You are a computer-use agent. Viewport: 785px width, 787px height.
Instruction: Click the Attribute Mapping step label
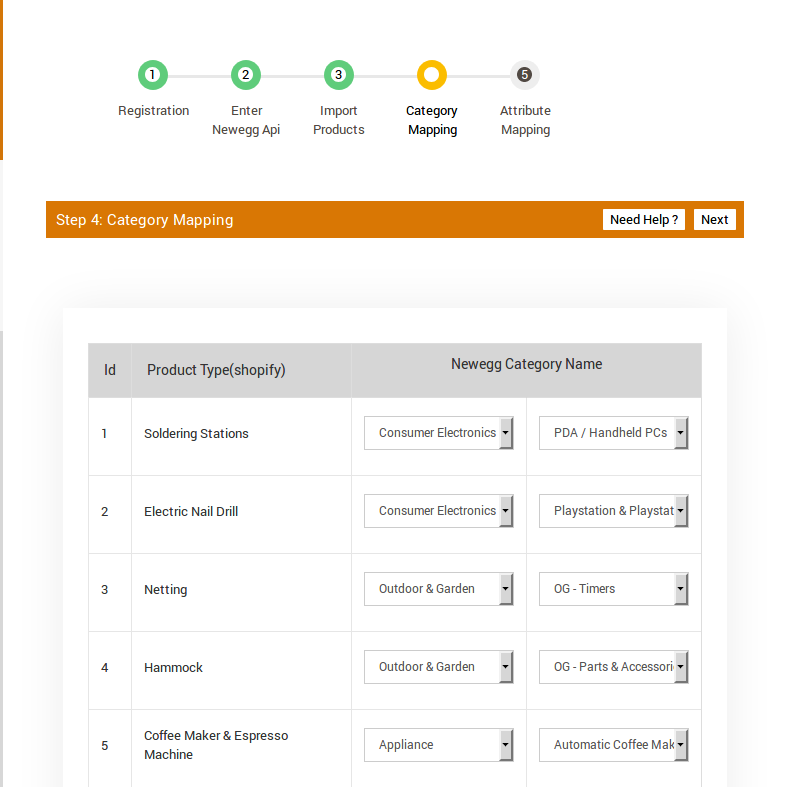(525, 120)
